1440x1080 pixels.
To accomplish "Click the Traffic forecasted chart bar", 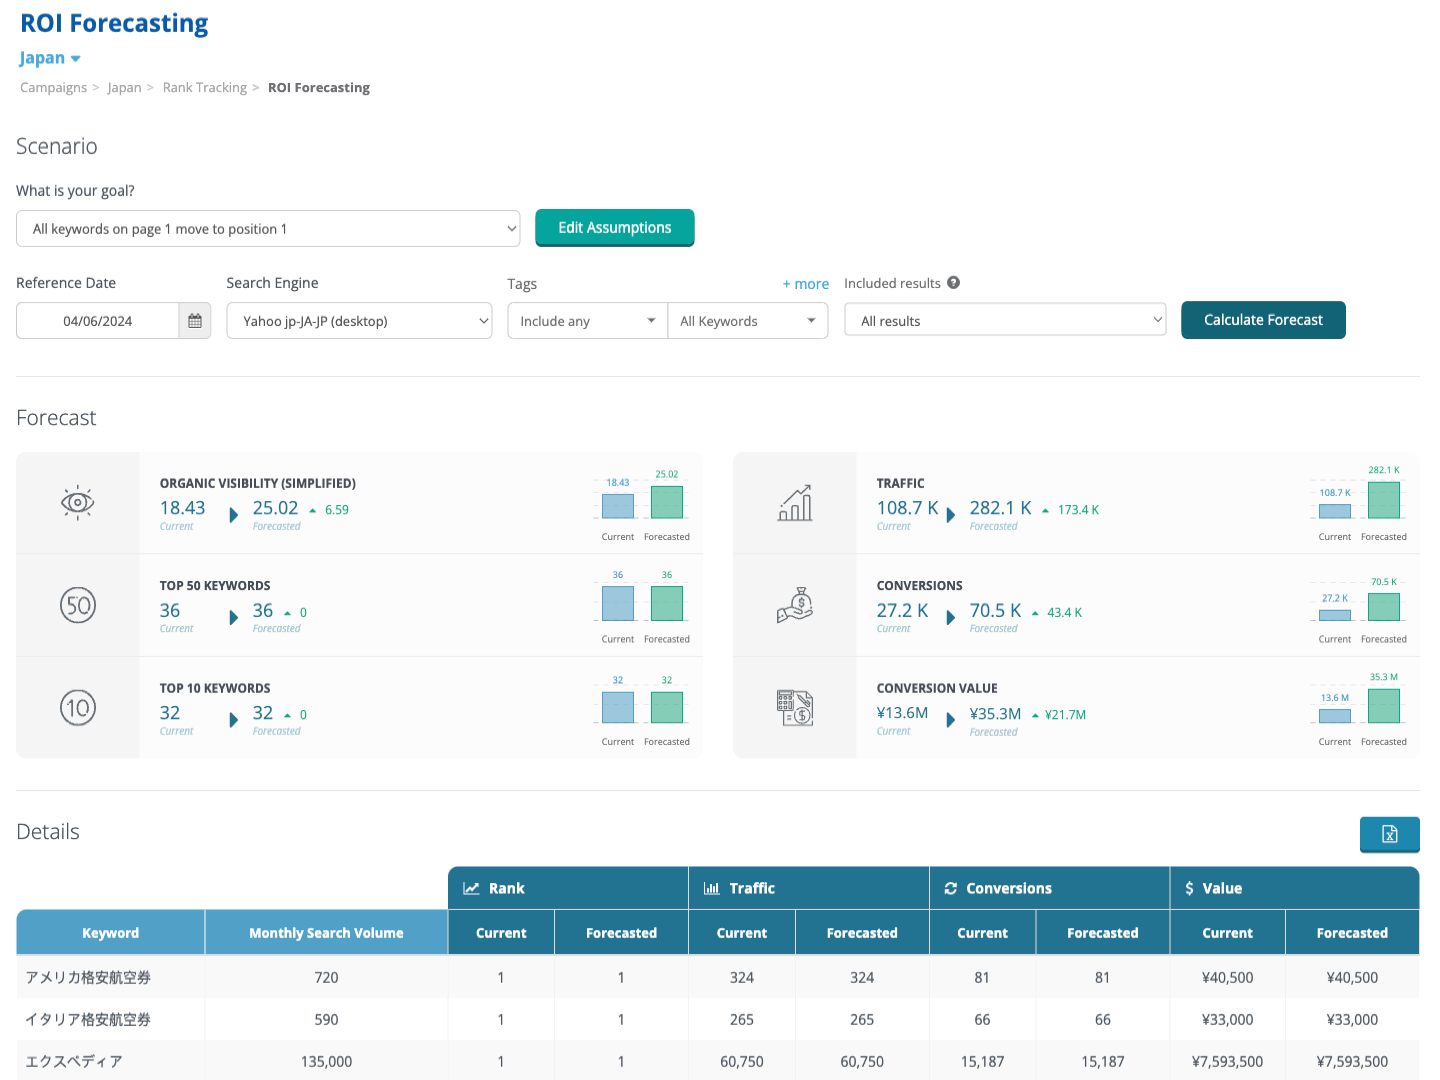I will [1384, 500].
